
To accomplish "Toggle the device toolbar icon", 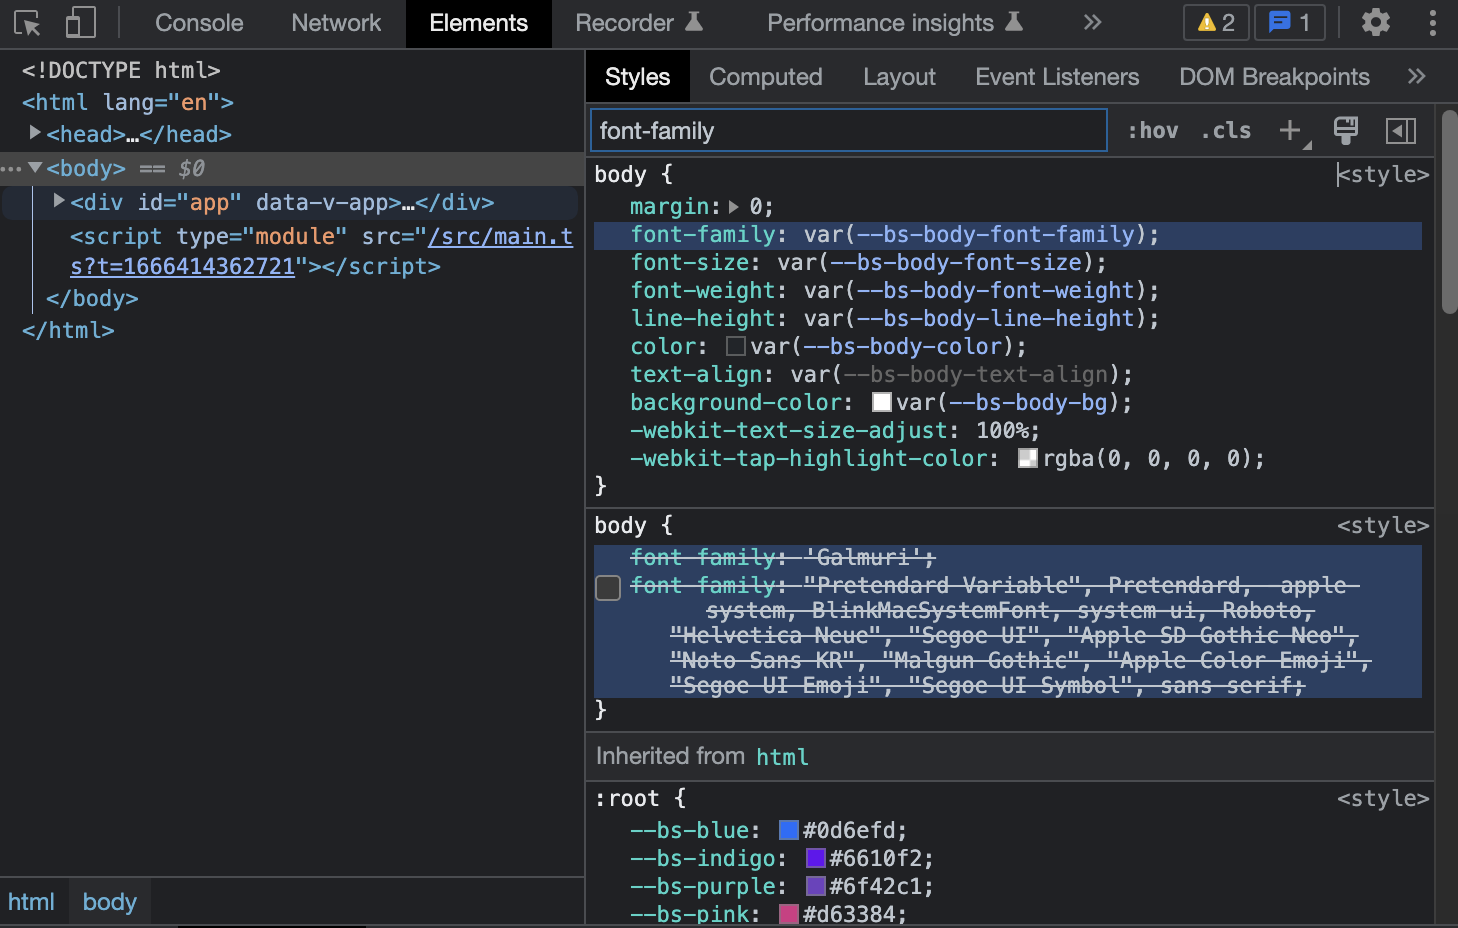I will [80, 23].
